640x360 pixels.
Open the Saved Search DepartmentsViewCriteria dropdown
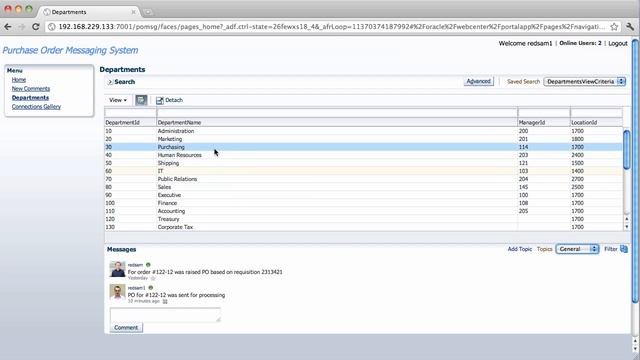click(x=584, y=82)
